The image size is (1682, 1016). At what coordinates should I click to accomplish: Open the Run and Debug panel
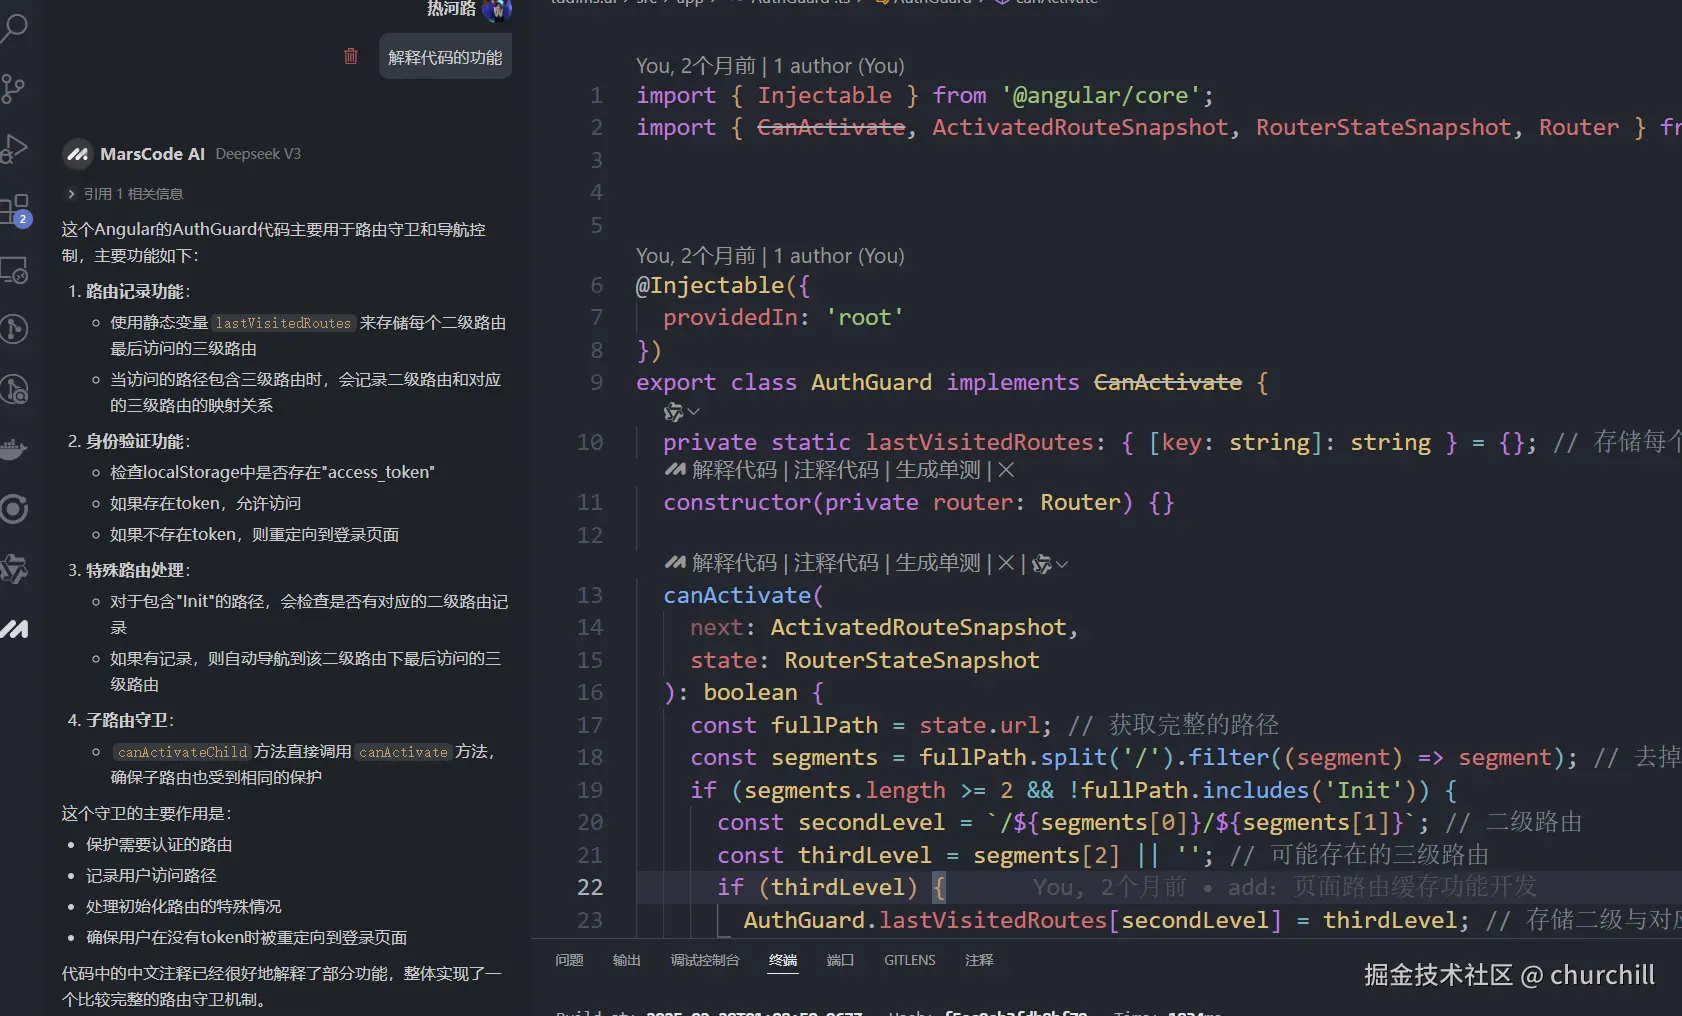click(x=15, y=148)
